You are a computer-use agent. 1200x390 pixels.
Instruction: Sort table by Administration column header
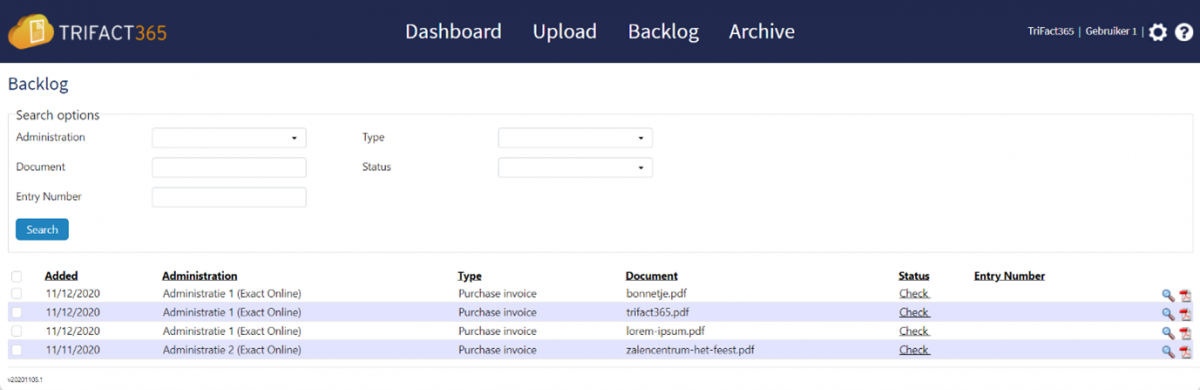click(x=200, y=276)
